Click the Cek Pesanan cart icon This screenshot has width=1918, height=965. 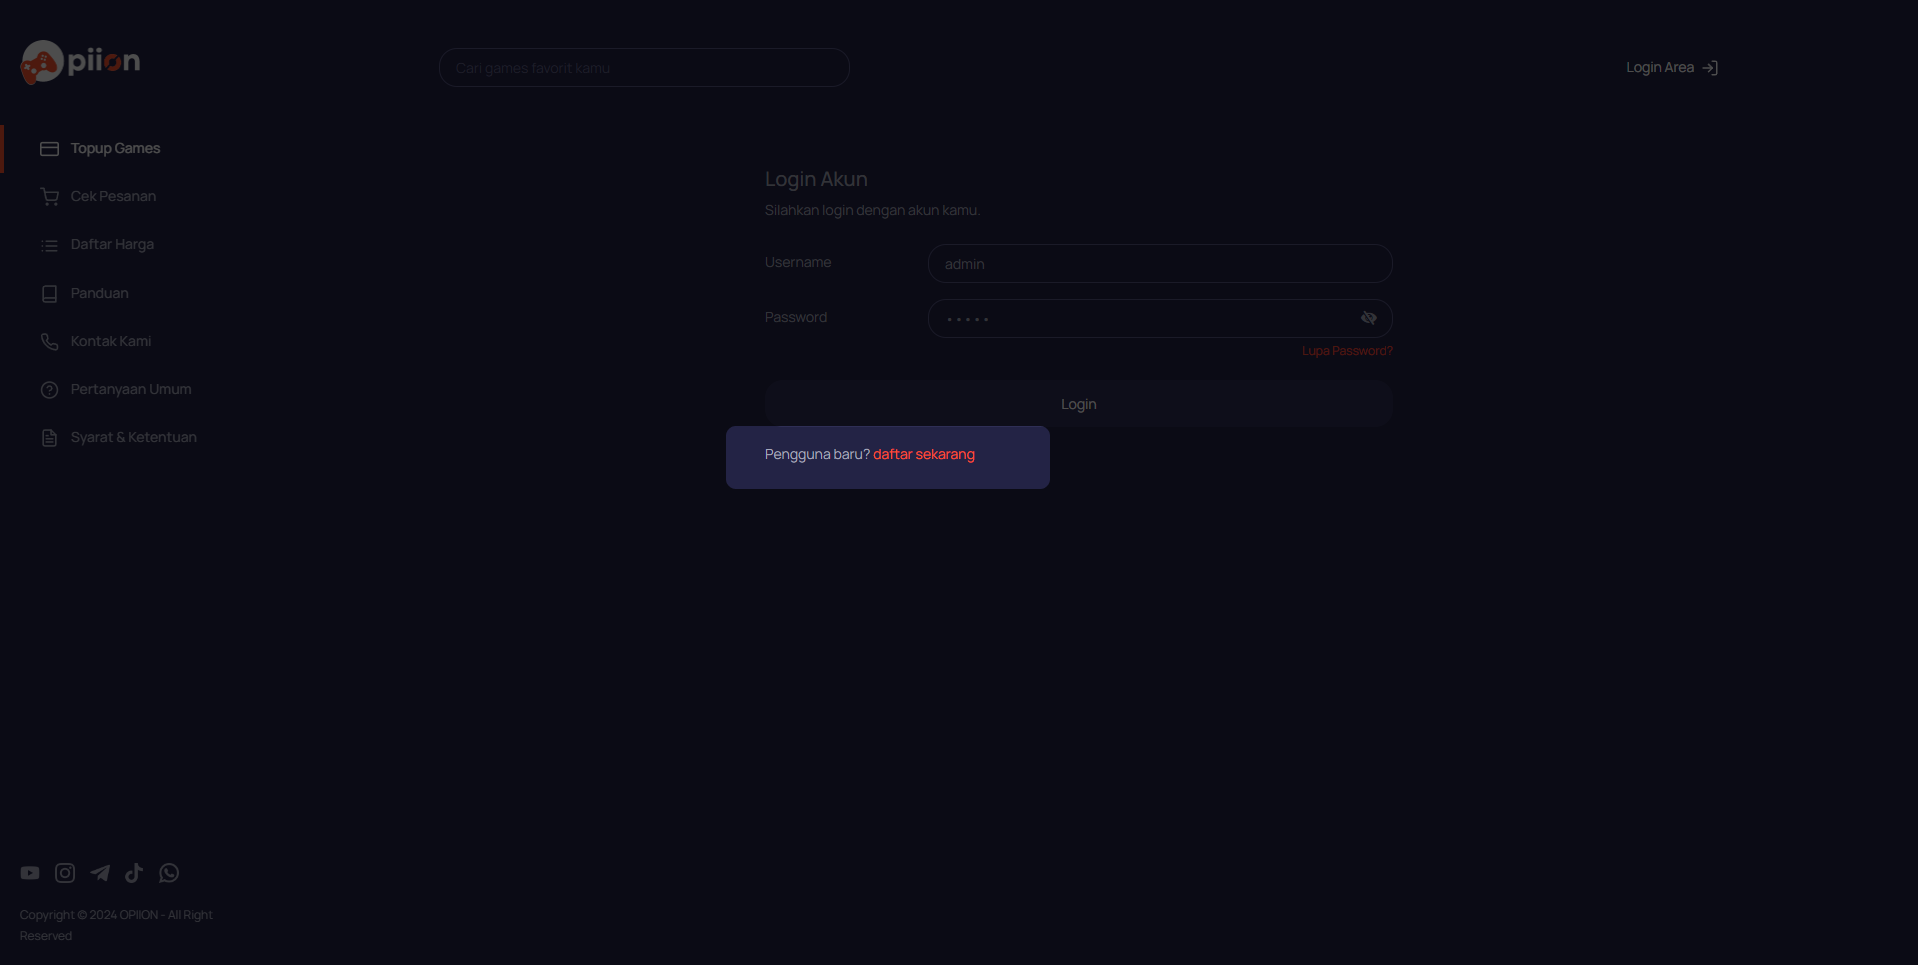click(49, 197)
